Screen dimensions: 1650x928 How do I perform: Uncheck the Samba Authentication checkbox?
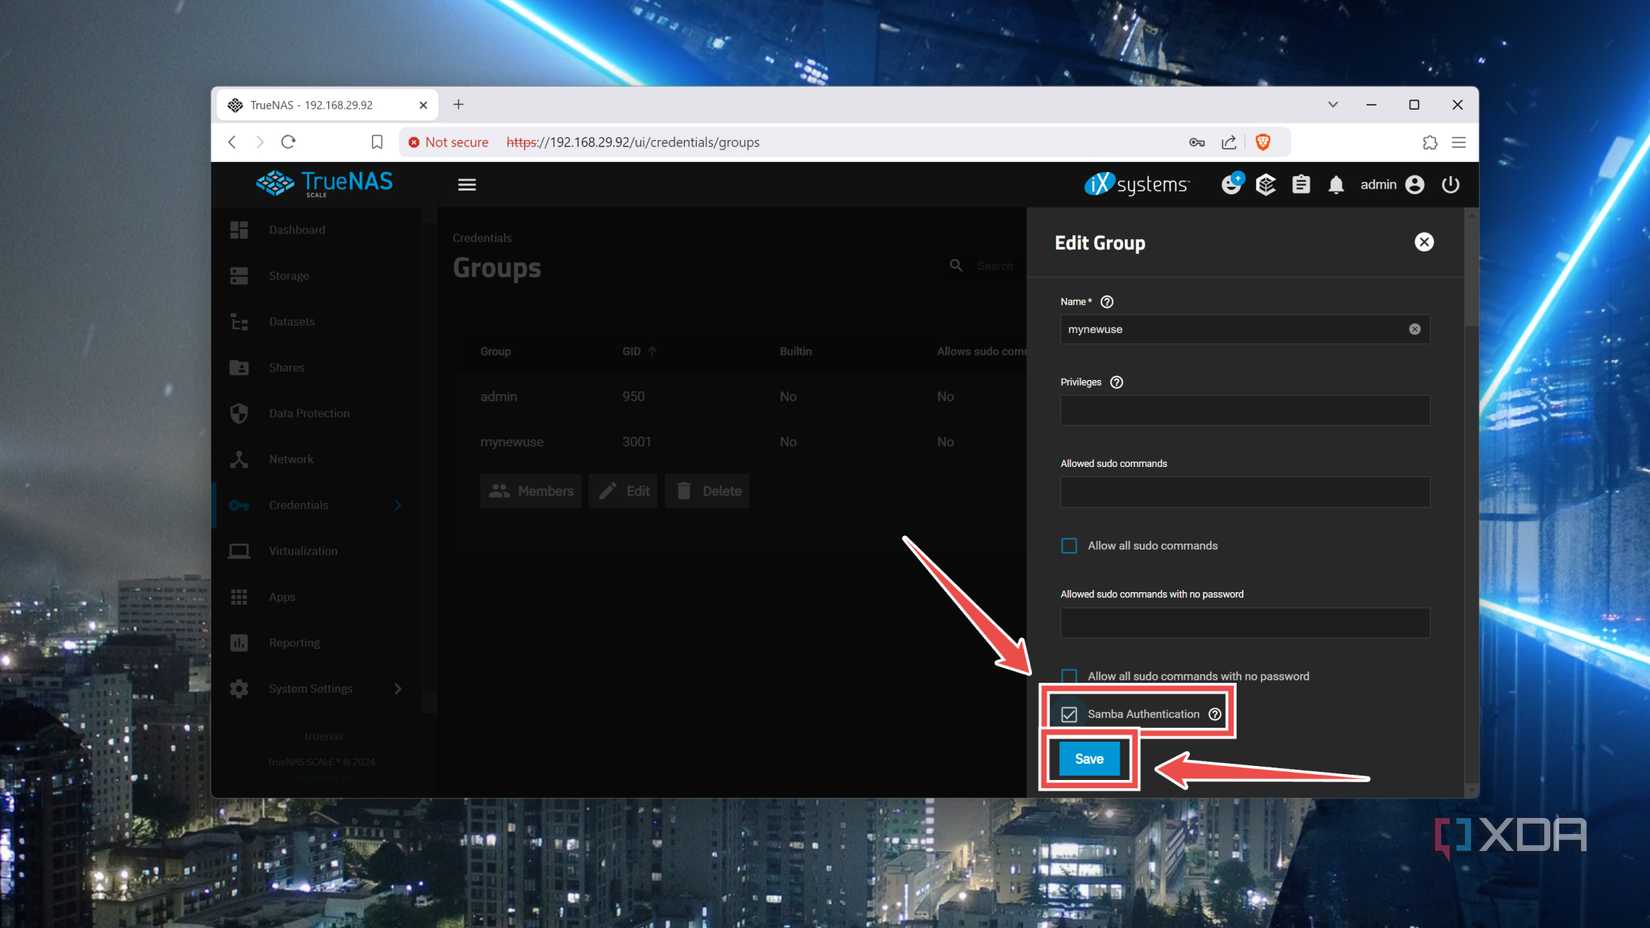[1069, 714]
